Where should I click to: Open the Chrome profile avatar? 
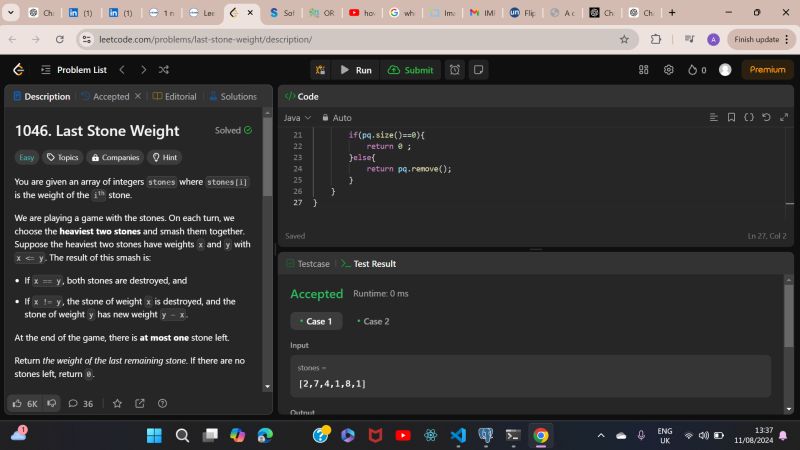point(713,39)
